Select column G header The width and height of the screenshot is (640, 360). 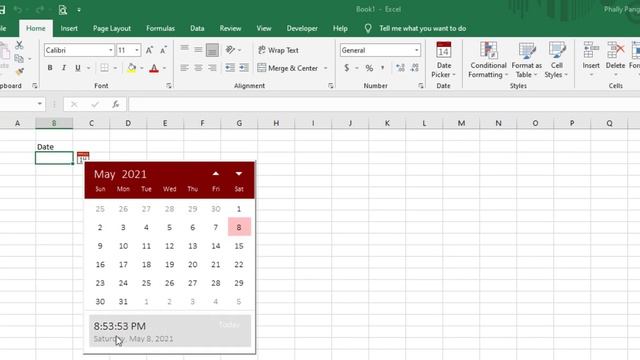(239, 123)
